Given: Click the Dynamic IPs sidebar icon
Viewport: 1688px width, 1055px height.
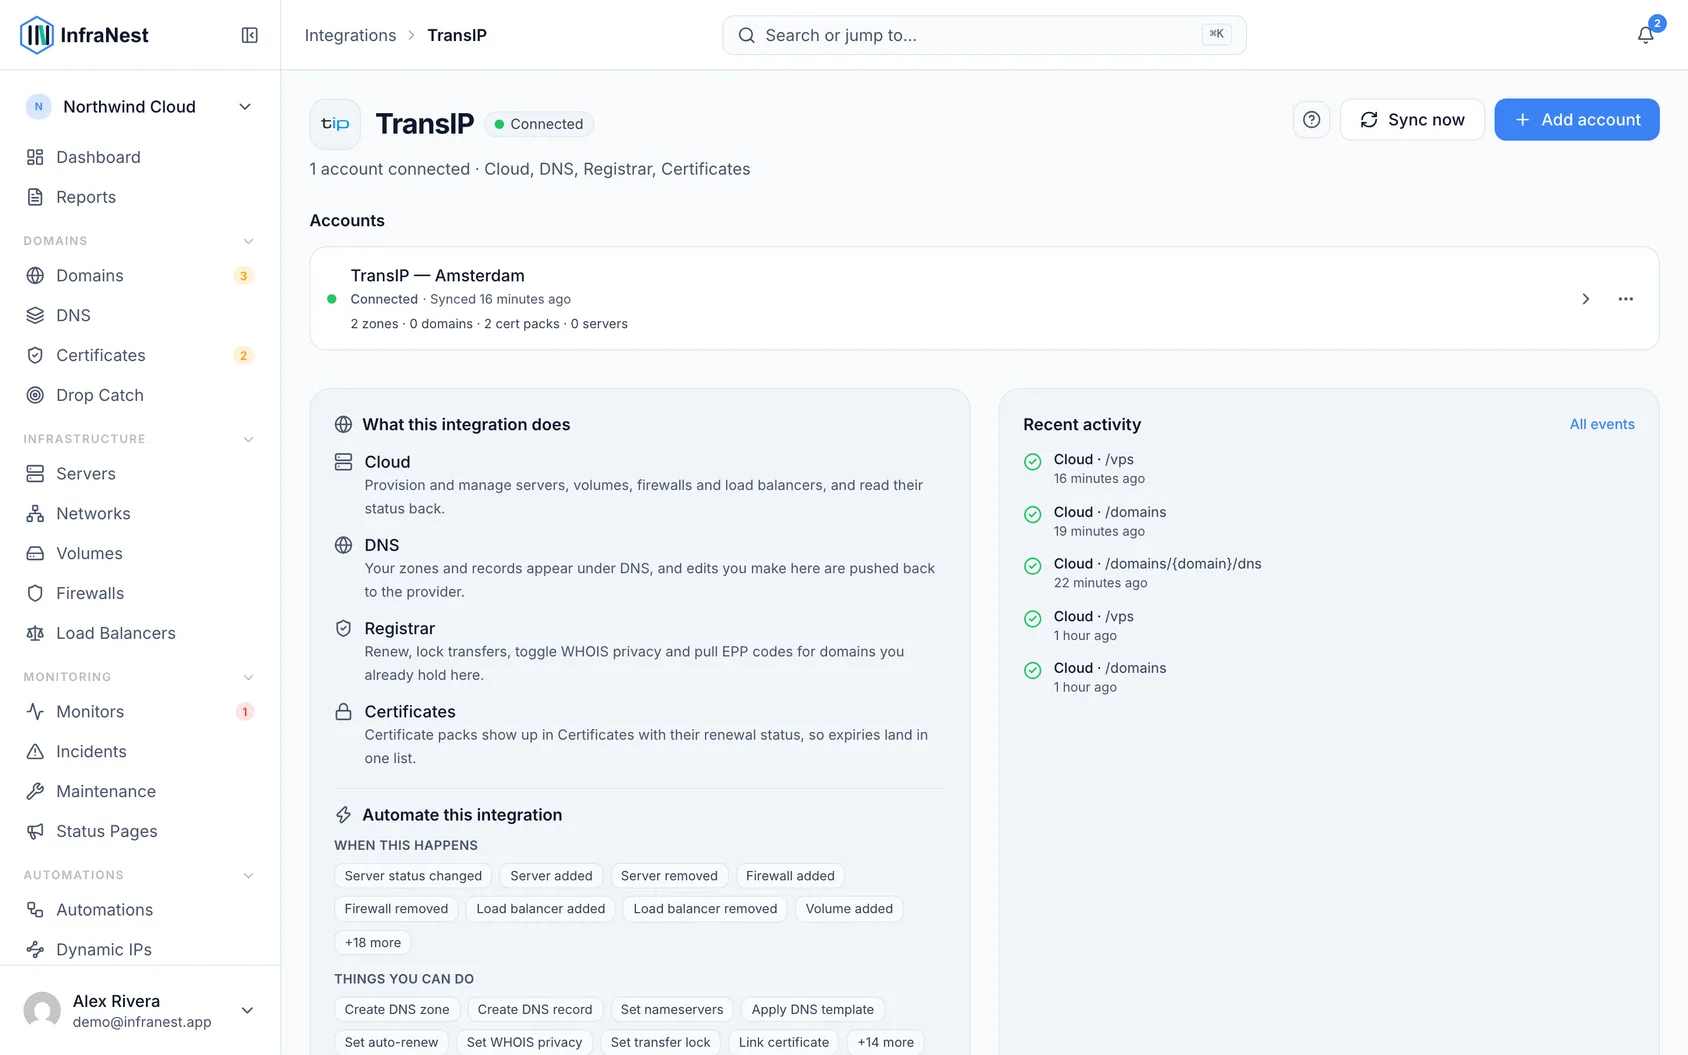Looking at the screenshot, I should [x=35, y=950].
